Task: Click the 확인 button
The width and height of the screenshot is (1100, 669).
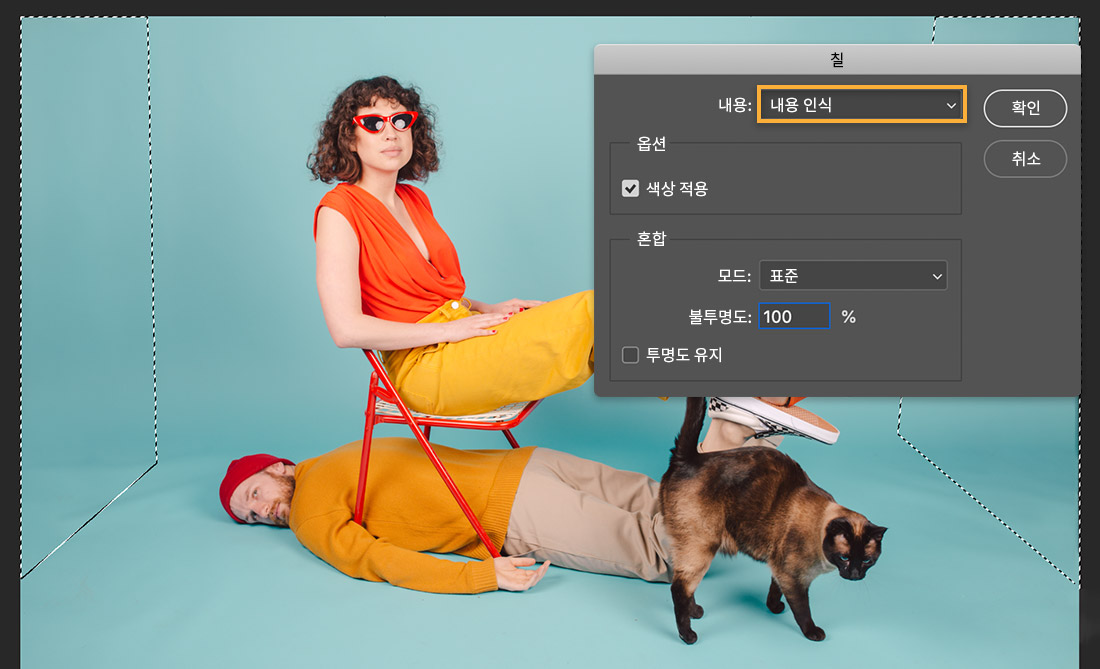Action: click(x=1025, y=108)
